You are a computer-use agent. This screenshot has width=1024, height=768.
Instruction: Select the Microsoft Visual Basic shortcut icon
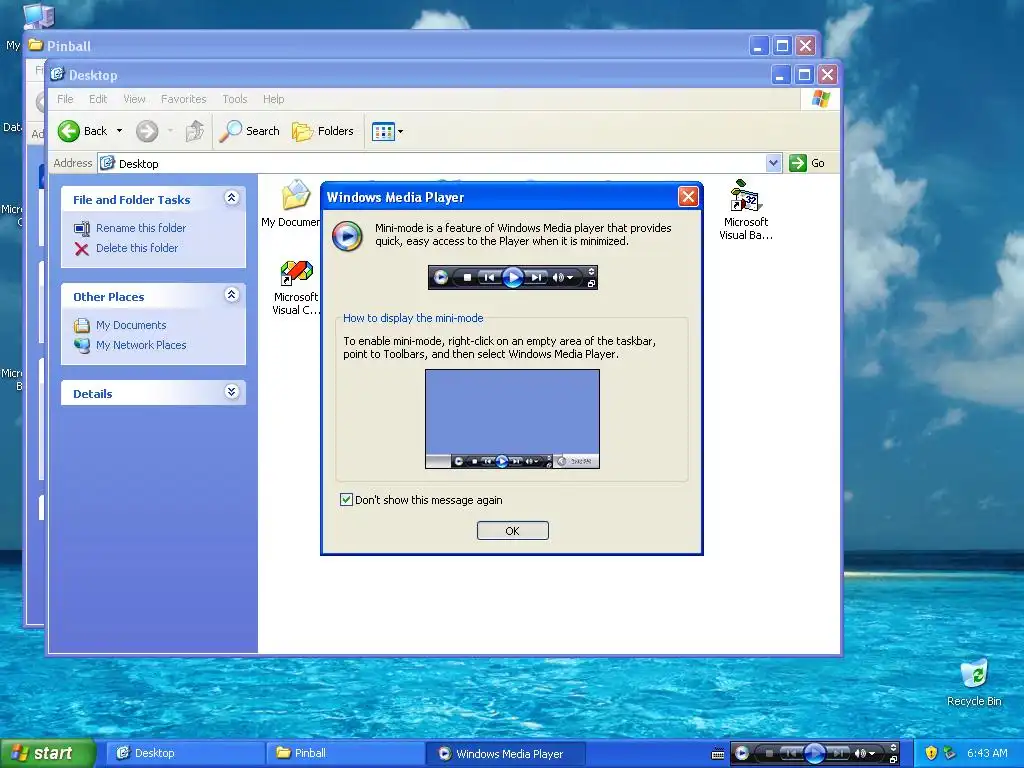(745, 195)
